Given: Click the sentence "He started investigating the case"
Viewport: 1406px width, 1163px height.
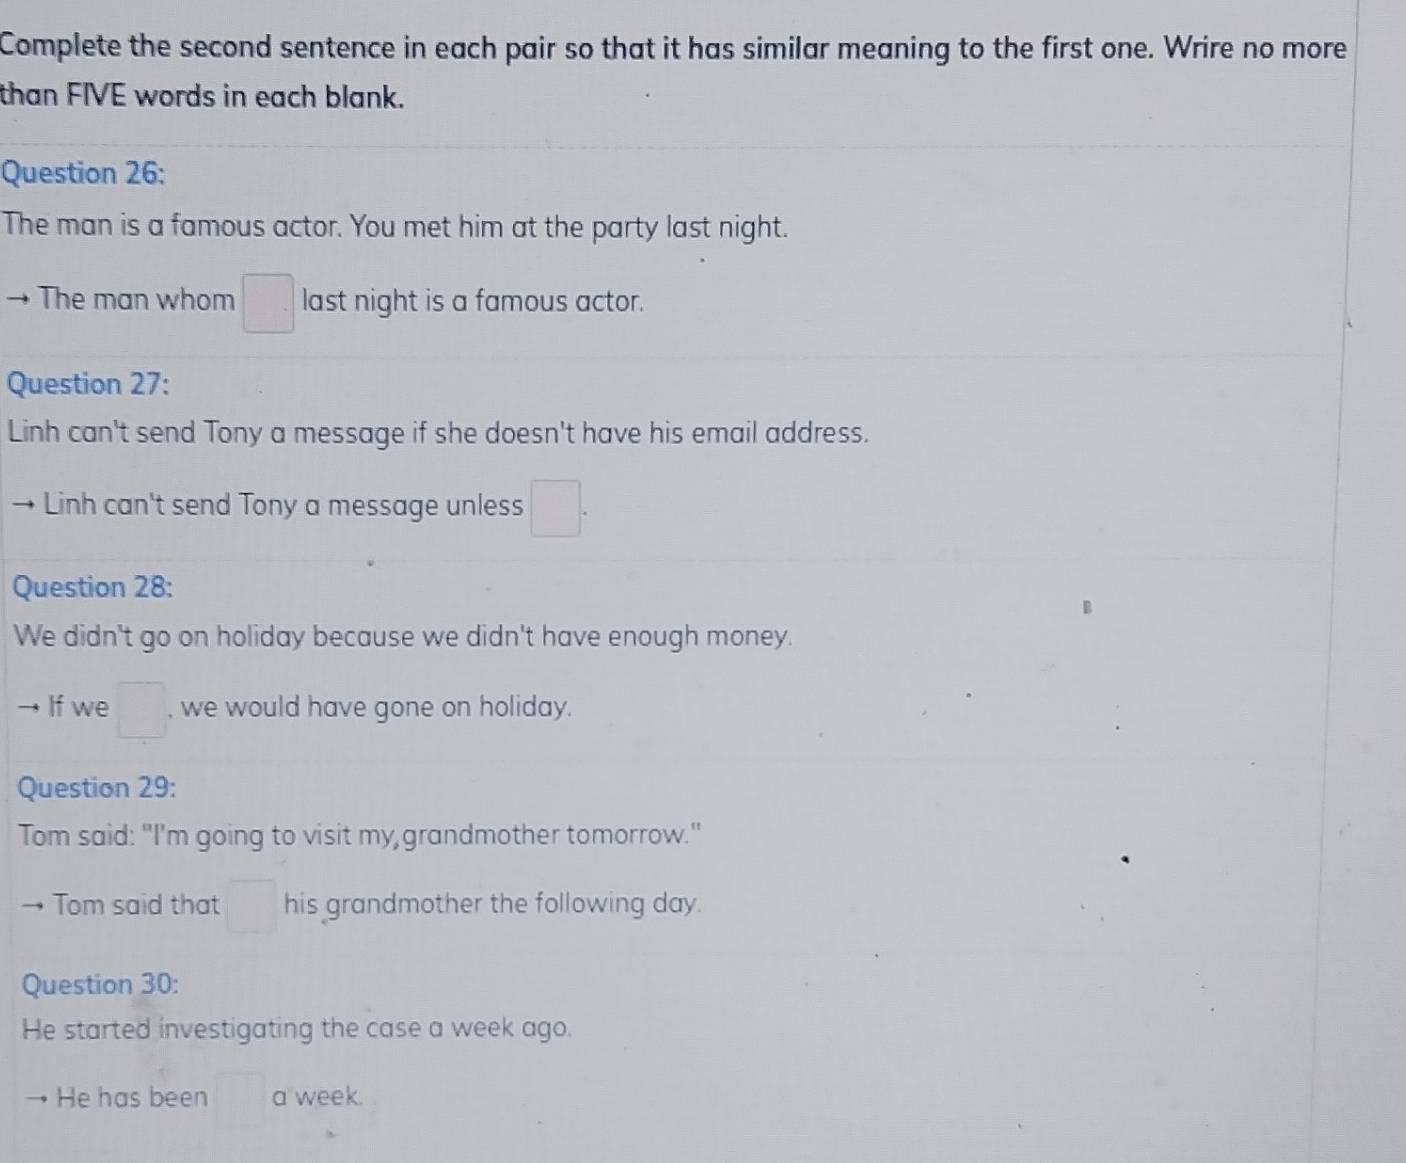Looking at the screenshot, I should 298,1029.
